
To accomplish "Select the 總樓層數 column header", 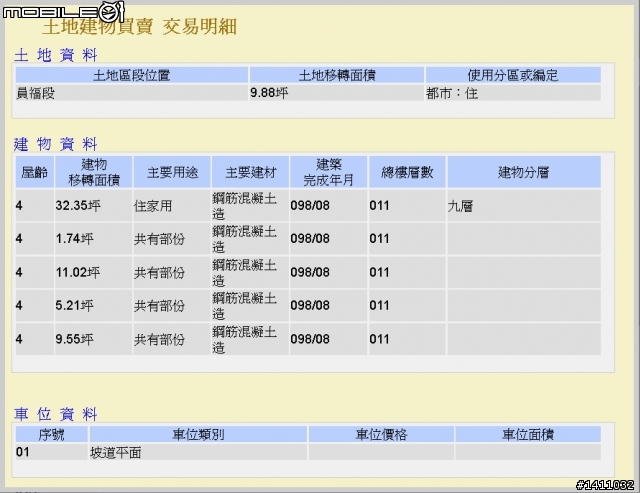I will [407, 172].
